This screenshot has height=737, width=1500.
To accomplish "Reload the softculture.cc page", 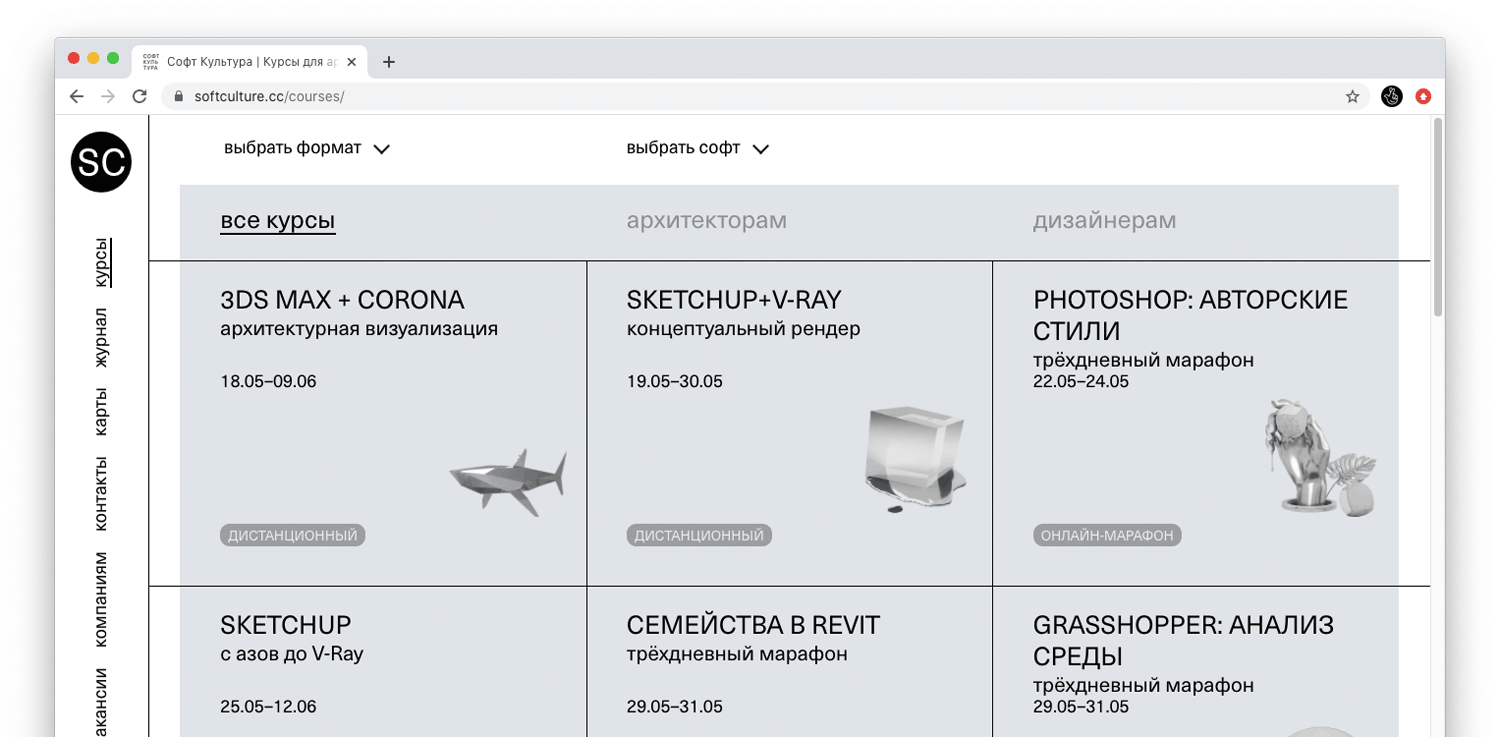I will pyautogui.click(x=140, y=96).
